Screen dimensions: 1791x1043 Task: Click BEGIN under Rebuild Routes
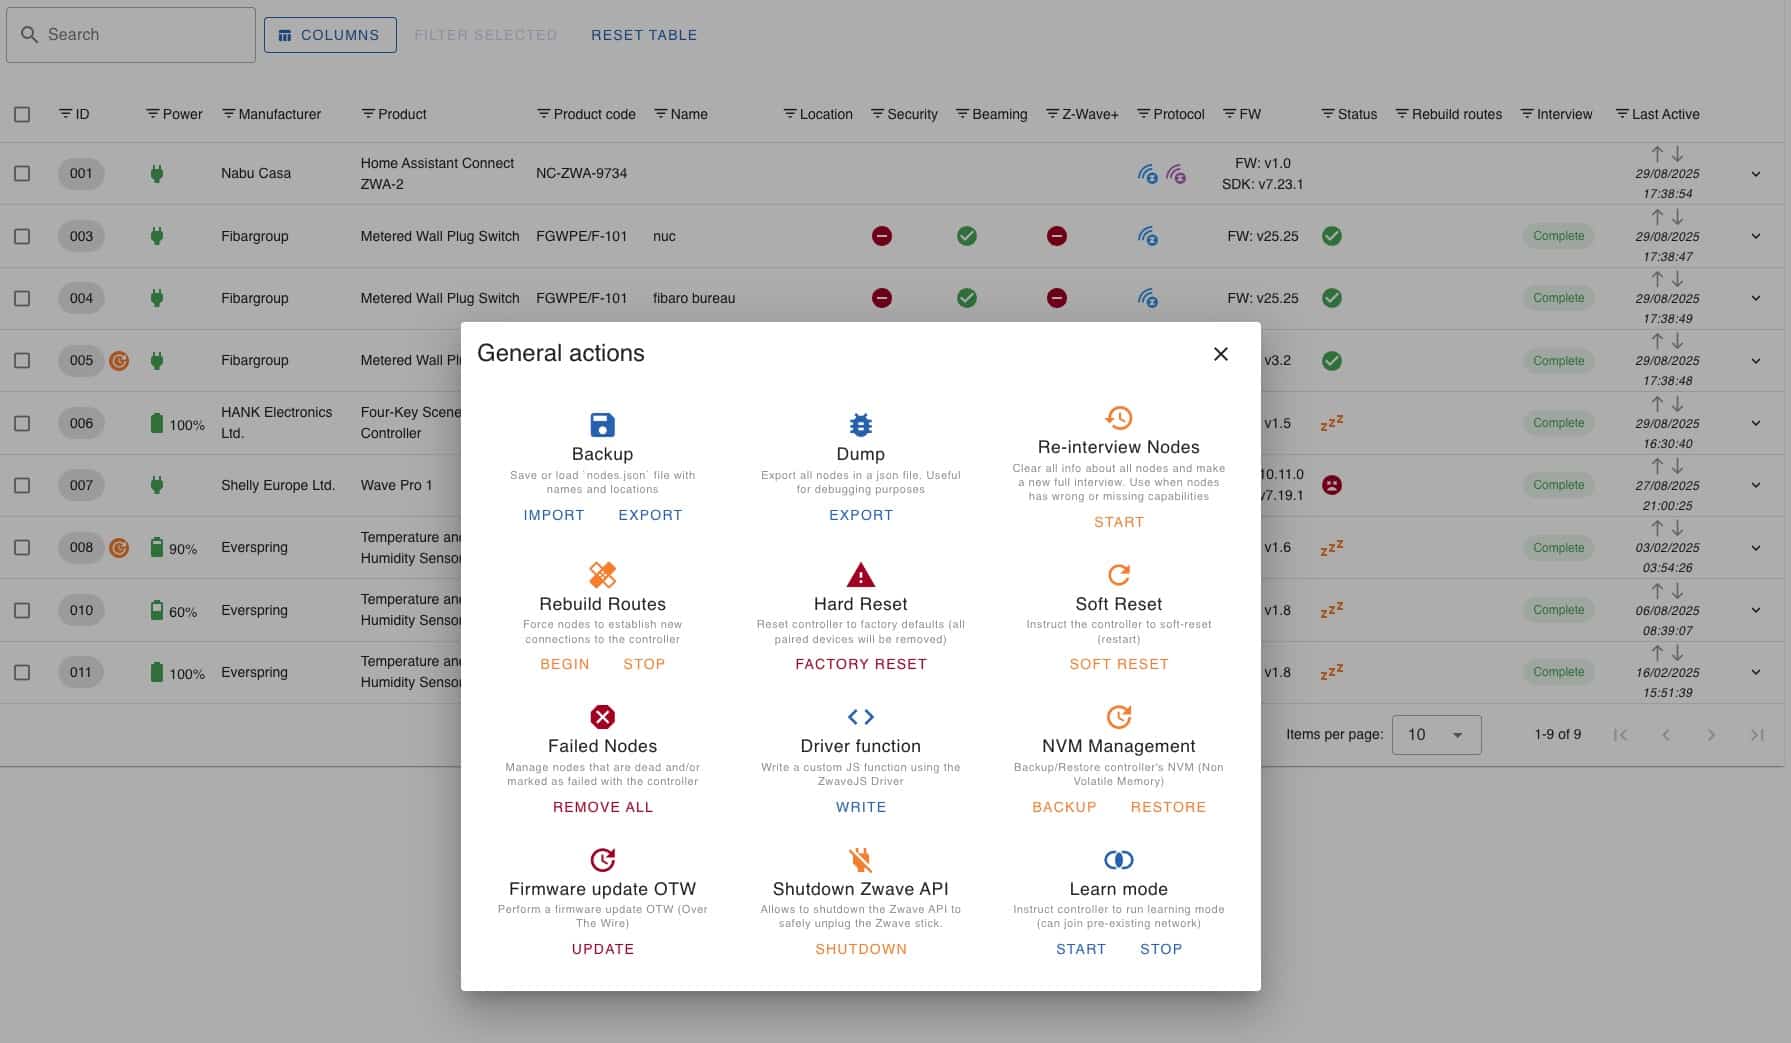point(565,664)
